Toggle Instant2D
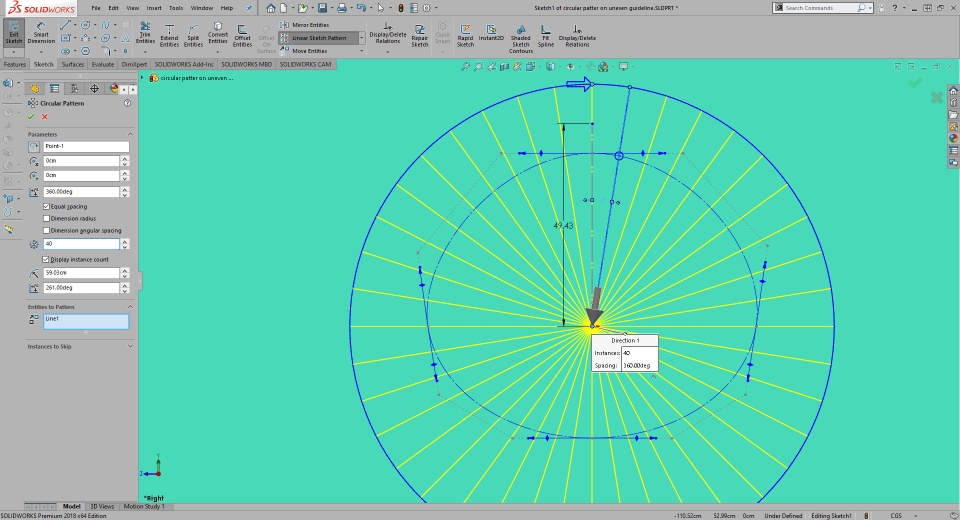Viewport: 960px width, 520px height. (491, 33)
